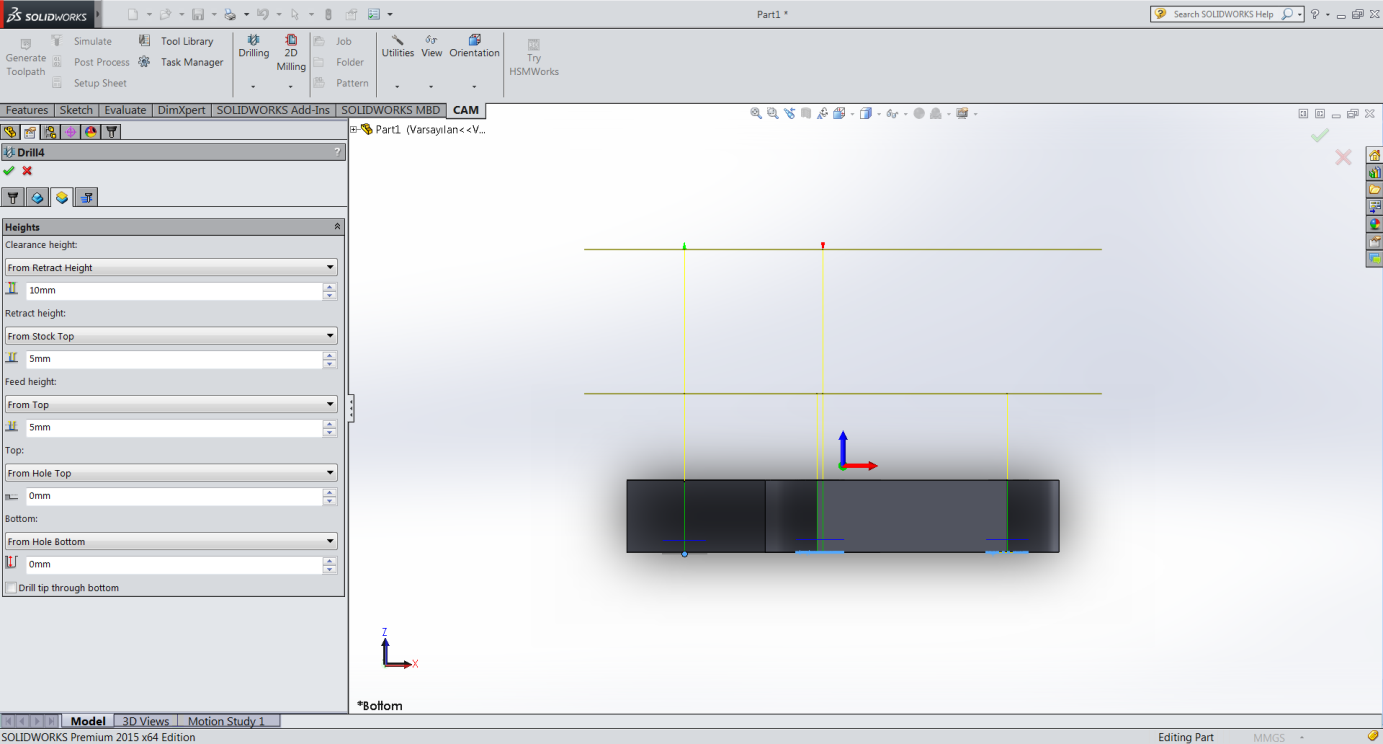
Task: Open Bottom From Hole Bottom dropdown
Action: pos(171,542)
